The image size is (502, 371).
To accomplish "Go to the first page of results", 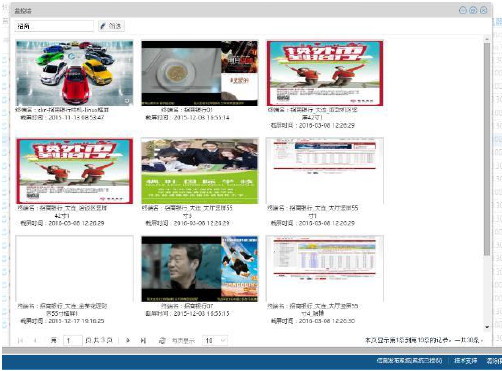I will coord(20,340).
